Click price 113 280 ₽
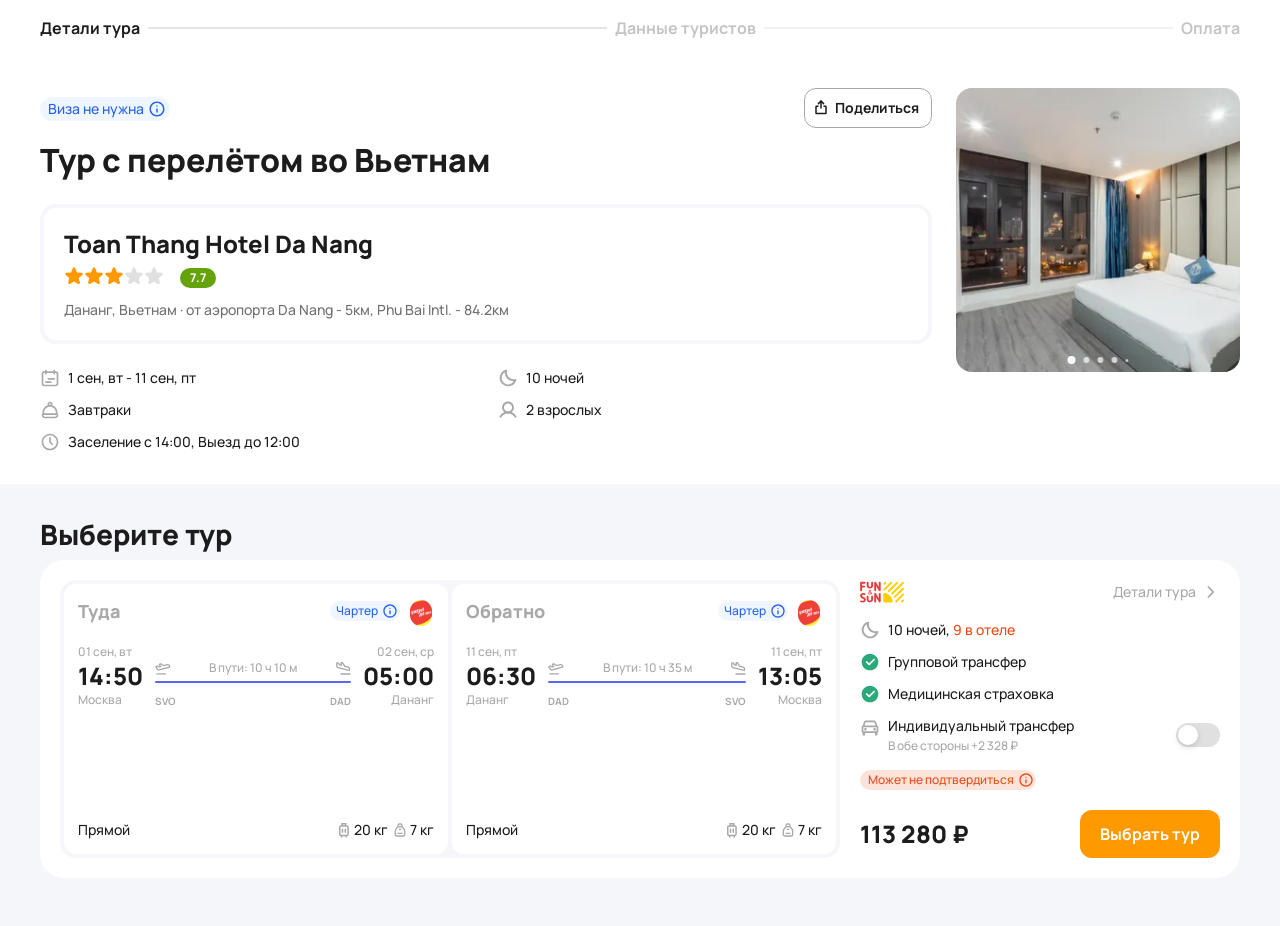Viewport: 1280px width, 926px height. [914, 834]
